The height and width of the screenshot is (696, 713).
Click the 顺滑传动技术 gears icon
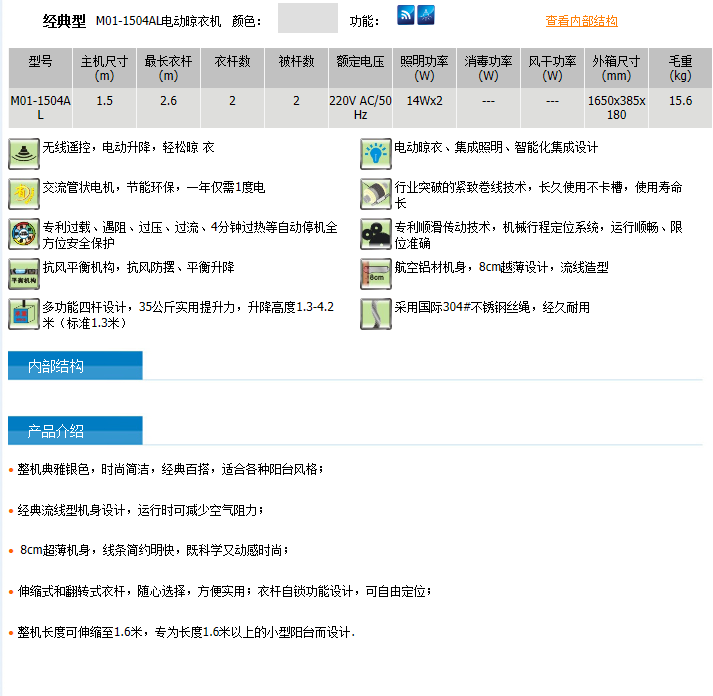(376, 234)
